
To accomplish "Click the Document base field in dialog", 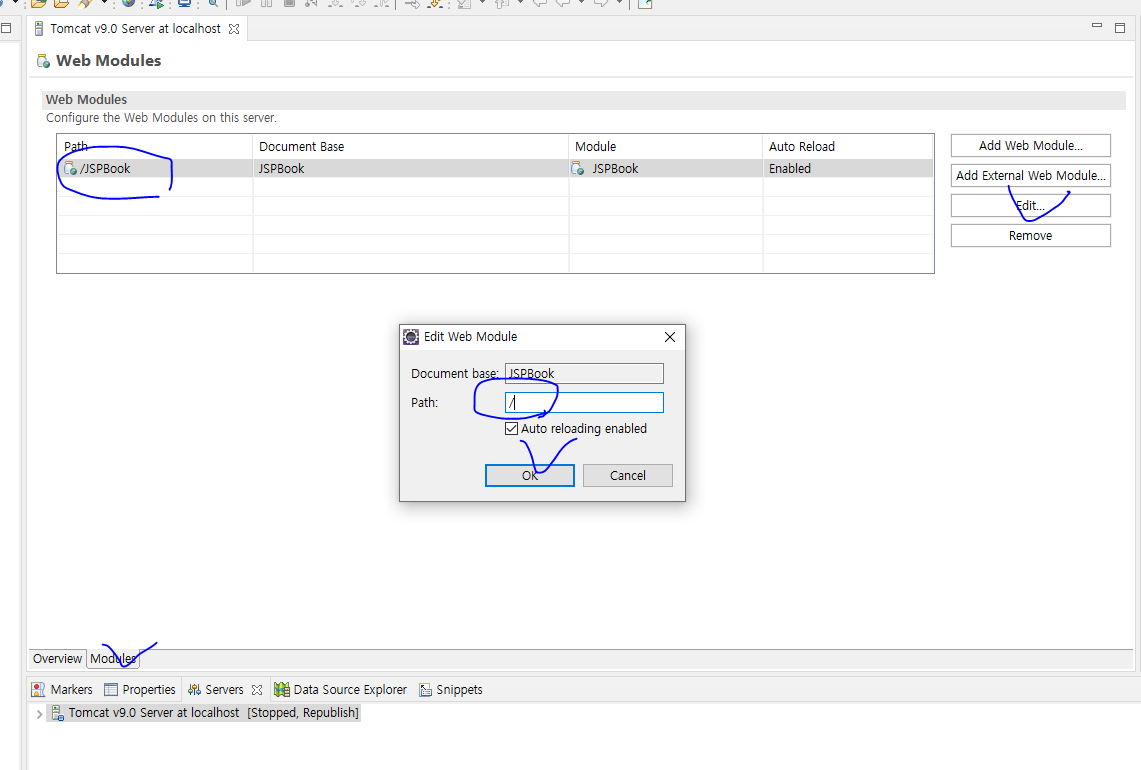I will pyautogui.click(x=584, y=373).
